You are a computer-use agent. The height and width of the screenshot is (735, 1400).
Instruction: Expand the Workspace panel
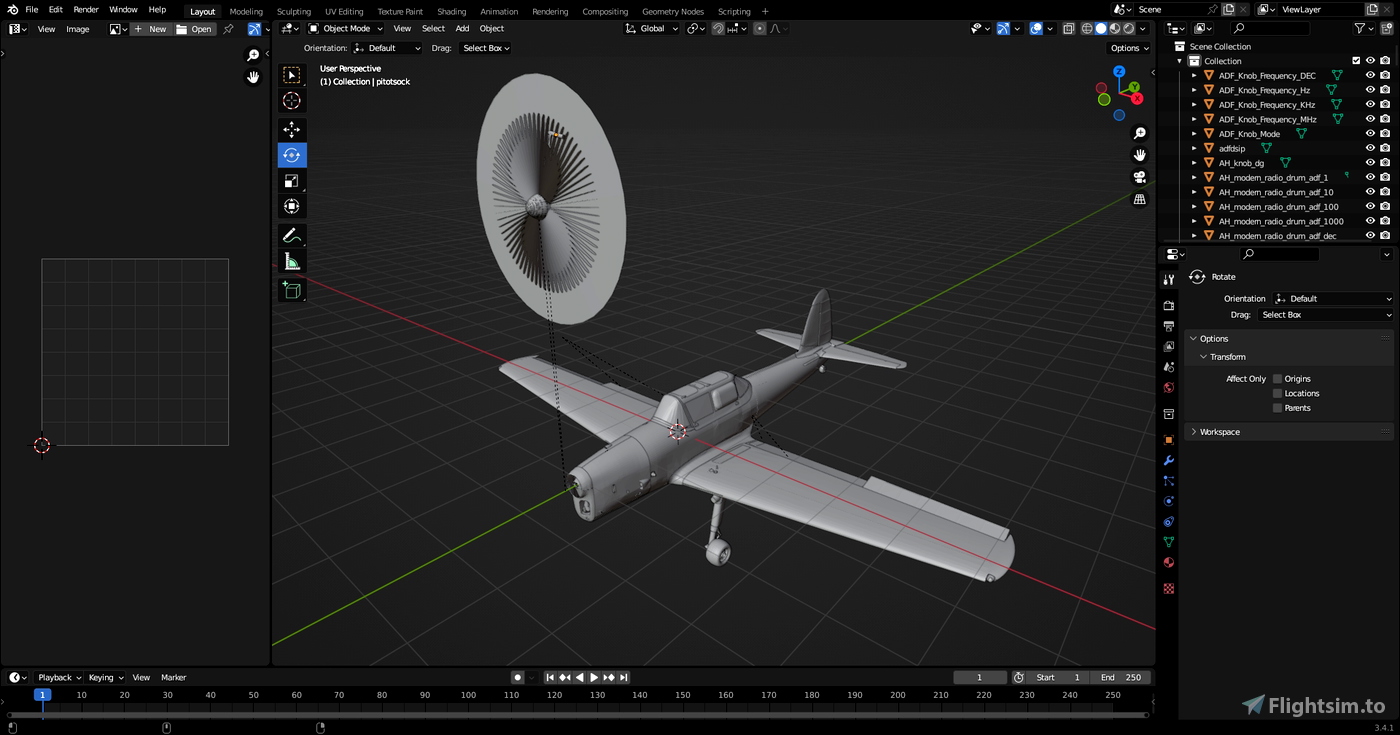point(1193,432)
